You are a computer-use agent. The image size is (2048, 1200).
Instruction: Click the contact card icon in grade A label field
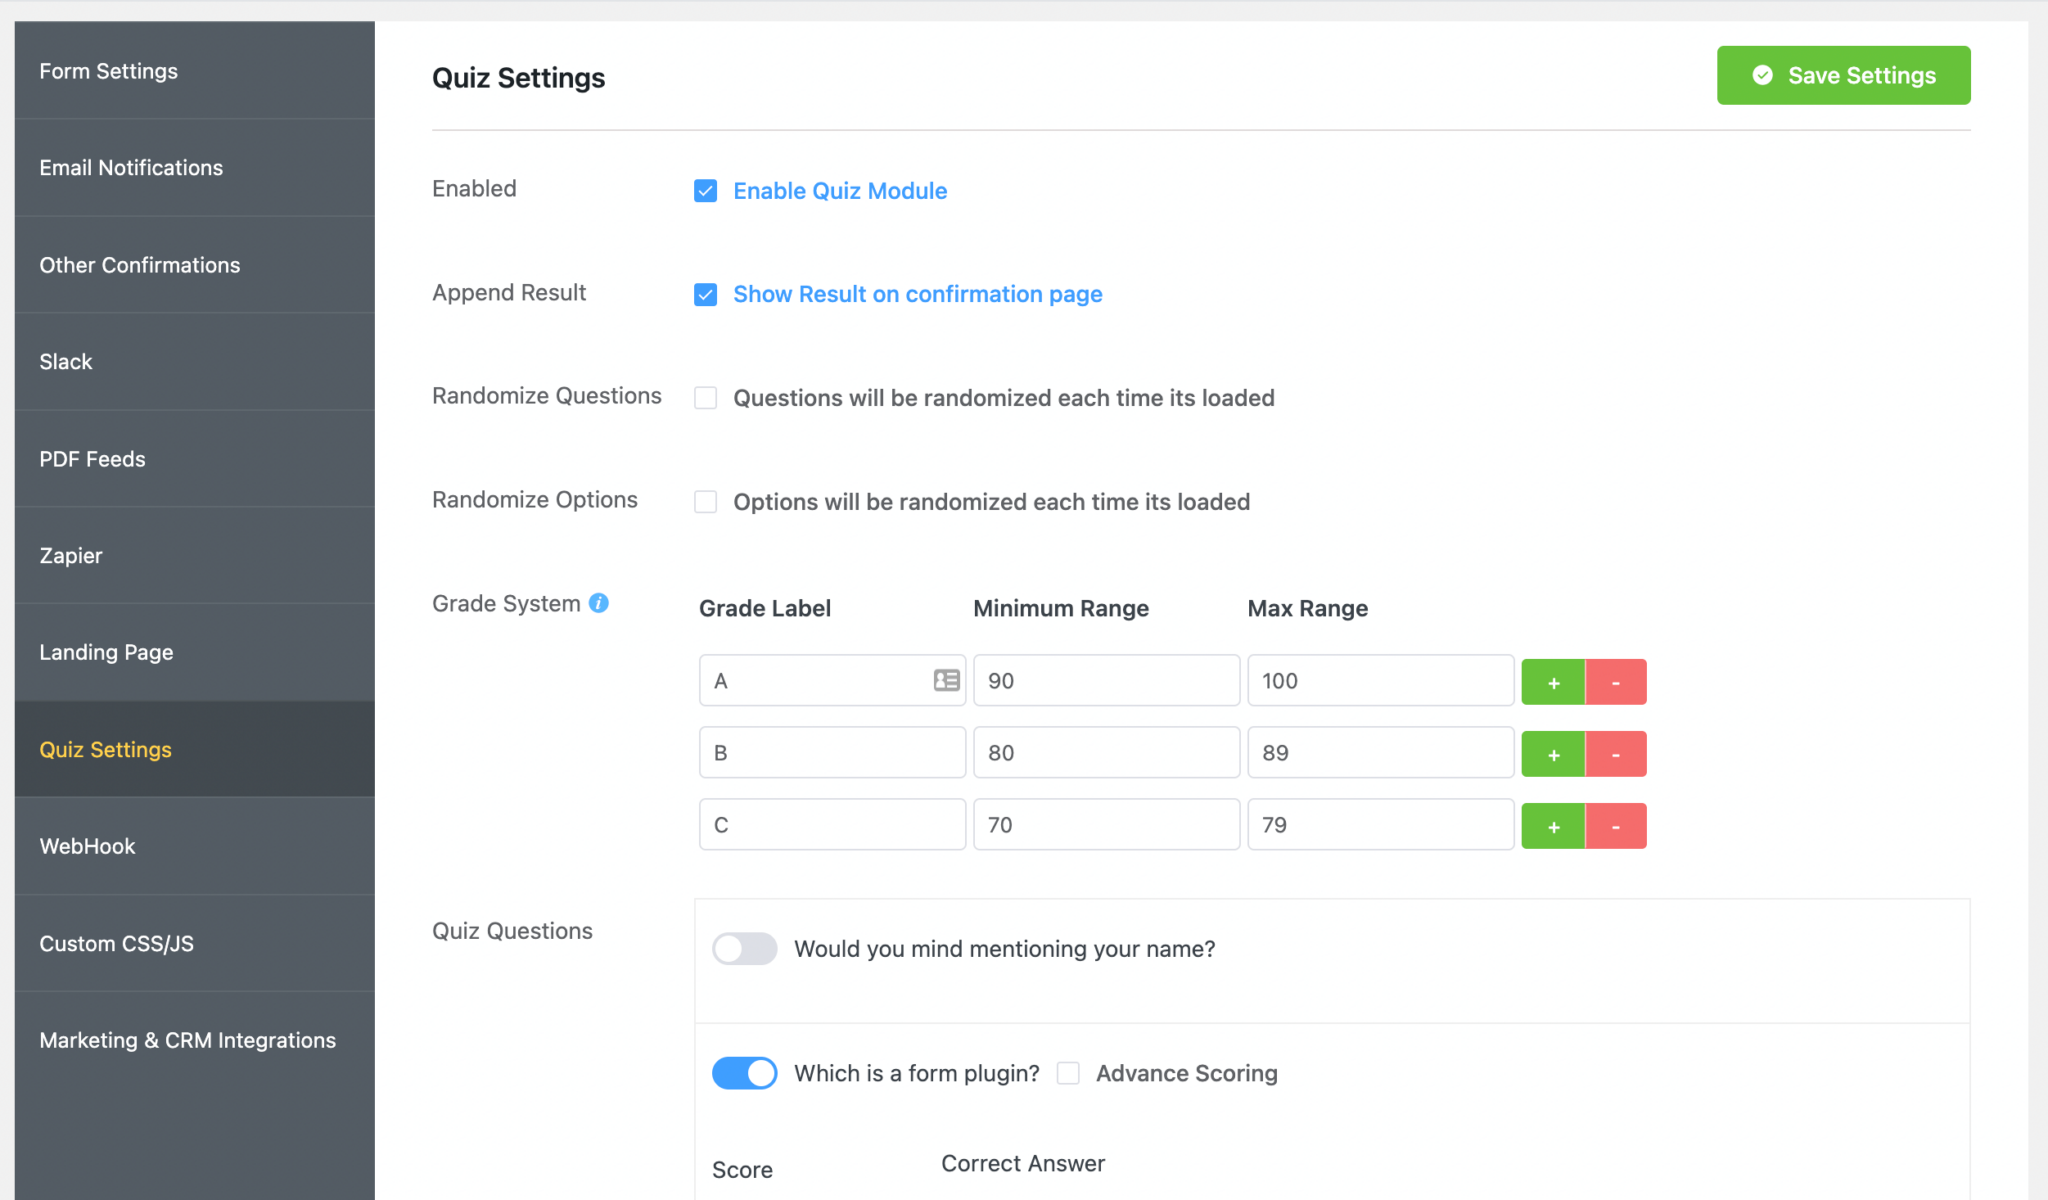coord(946,681)
